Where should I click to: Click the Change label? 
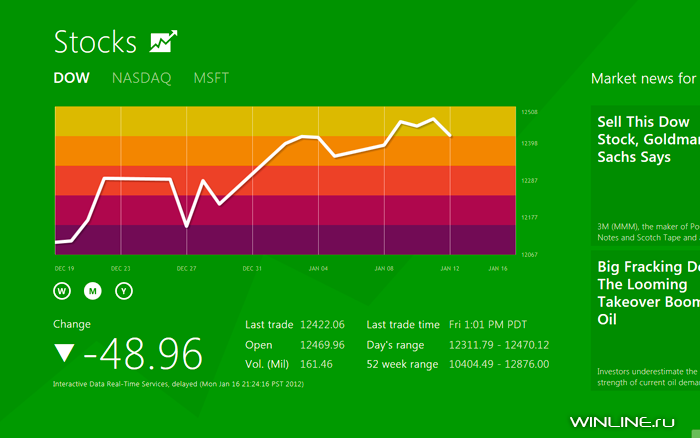[x=72, y=324]
